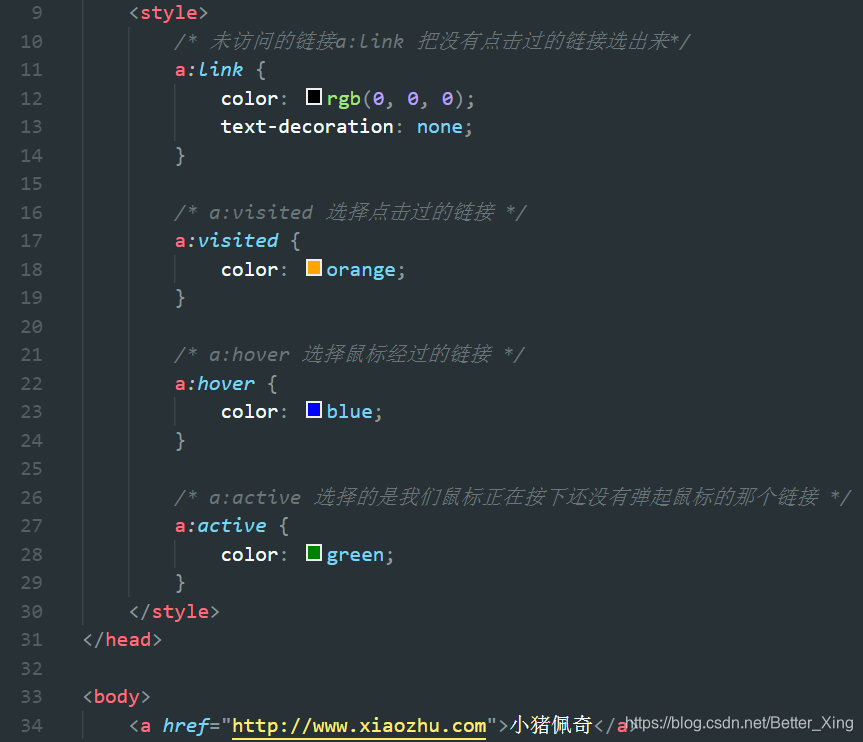Click line number 34 in the gutter
This screenshot has width=863, height=742.
(x=31, y=726)
